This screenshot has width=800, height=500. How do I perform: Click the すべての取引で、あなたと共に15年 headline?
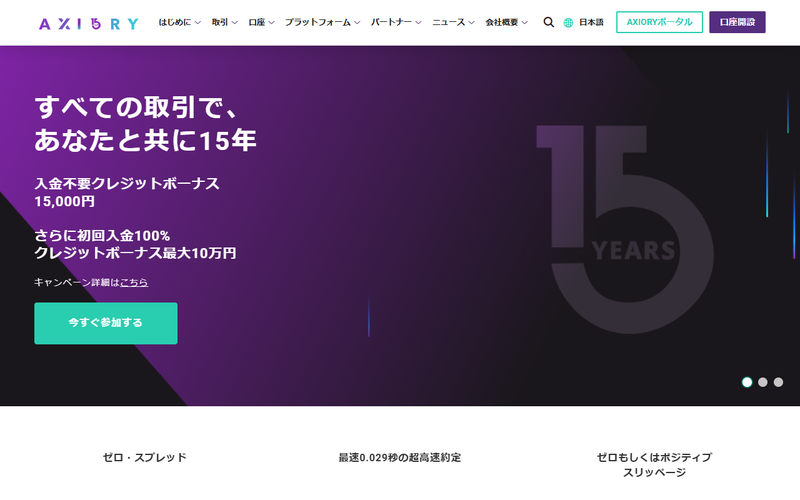pos(145,123)
